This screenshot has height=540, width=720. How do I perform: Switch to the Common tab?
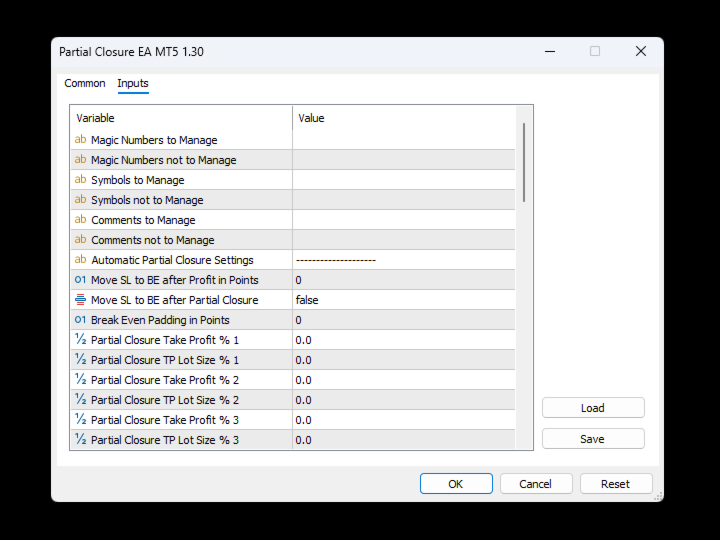[85, 83]
